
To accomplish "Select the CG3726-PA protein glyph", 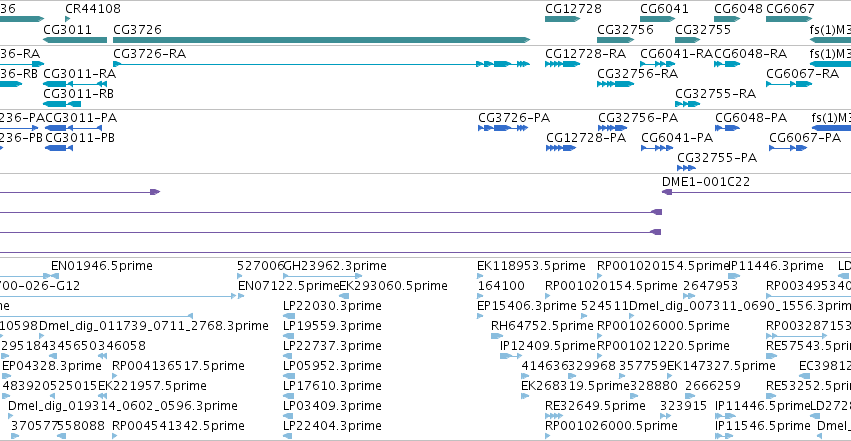I will (503, 128).
